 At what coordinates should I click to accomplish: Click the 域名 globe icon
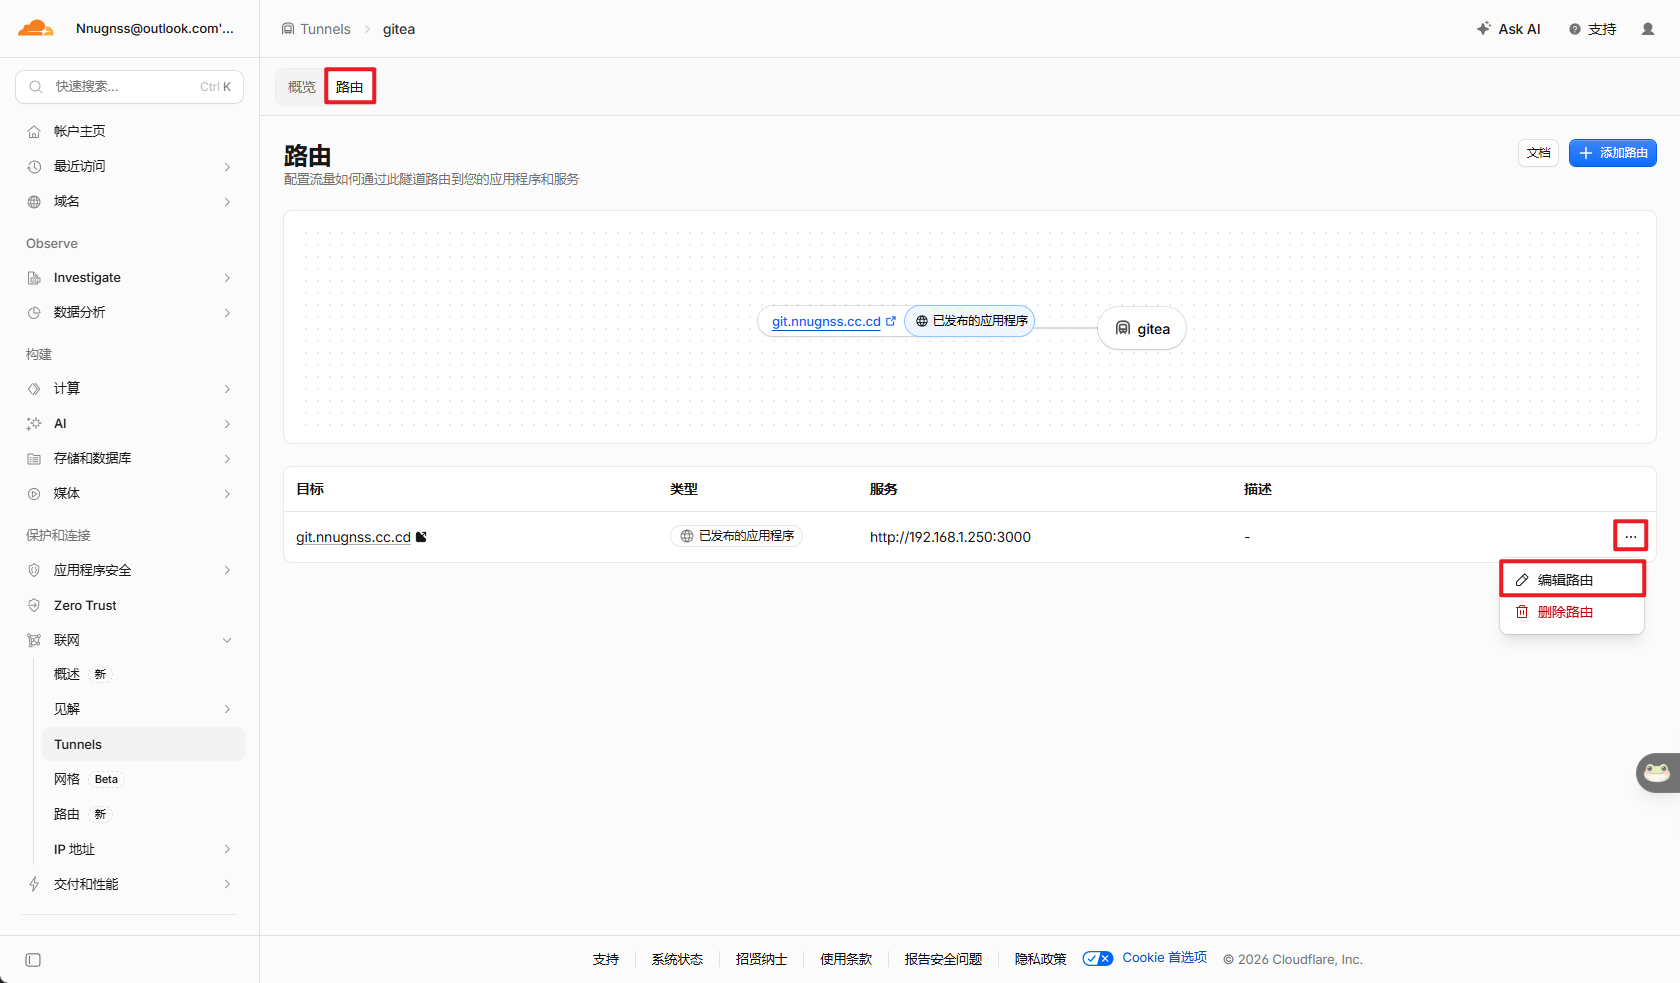point(34,201)
